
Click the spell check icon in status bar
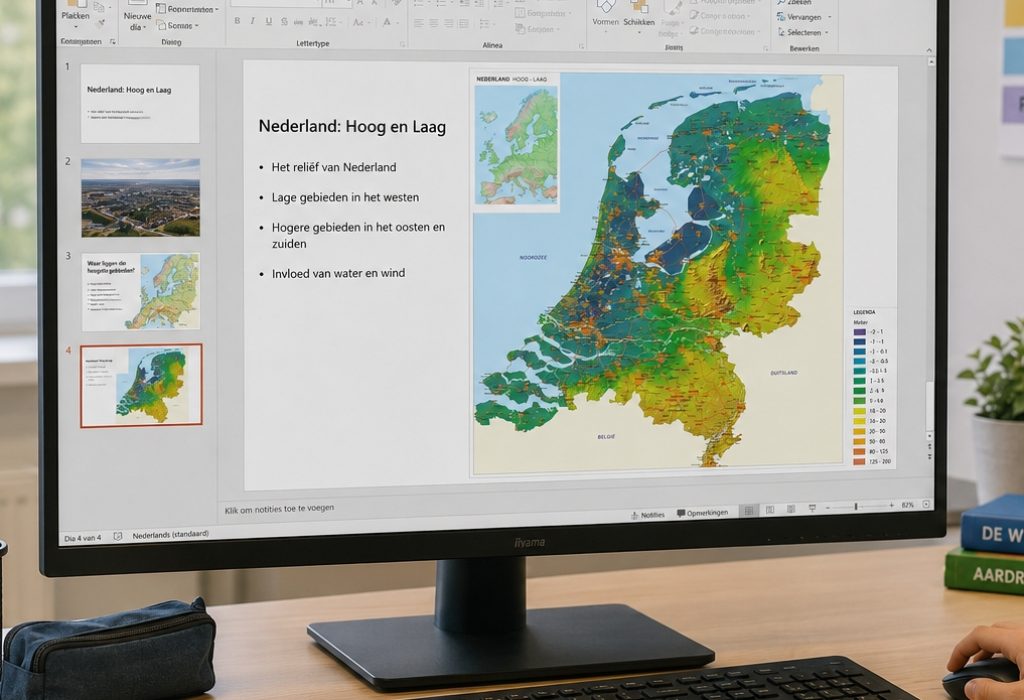tap(118, 536)
